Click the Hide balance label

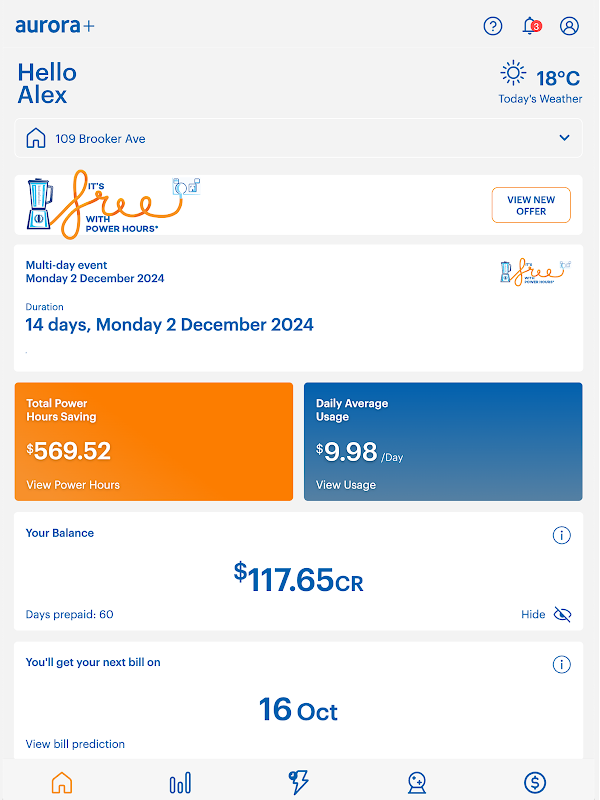click(x=533, y=614)
